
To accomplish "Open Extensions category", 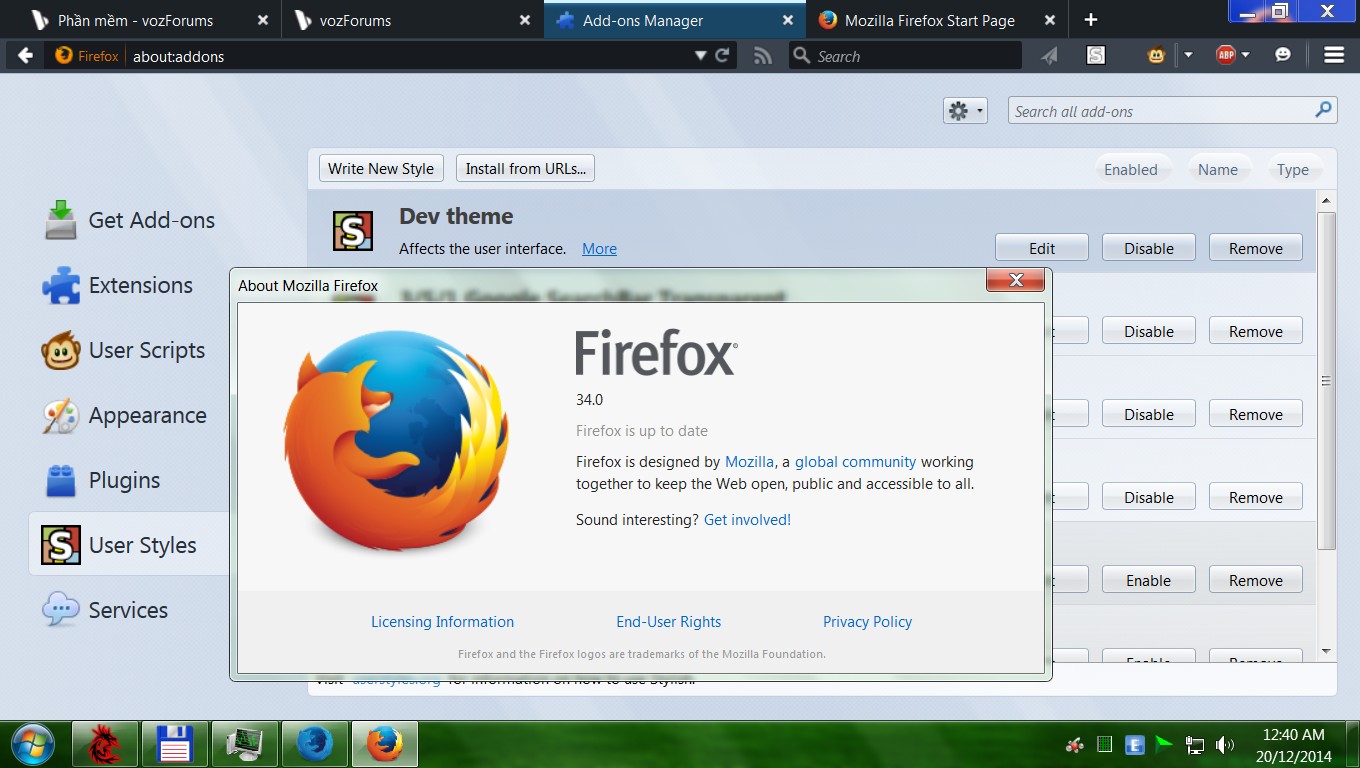I will coord(130,285).
